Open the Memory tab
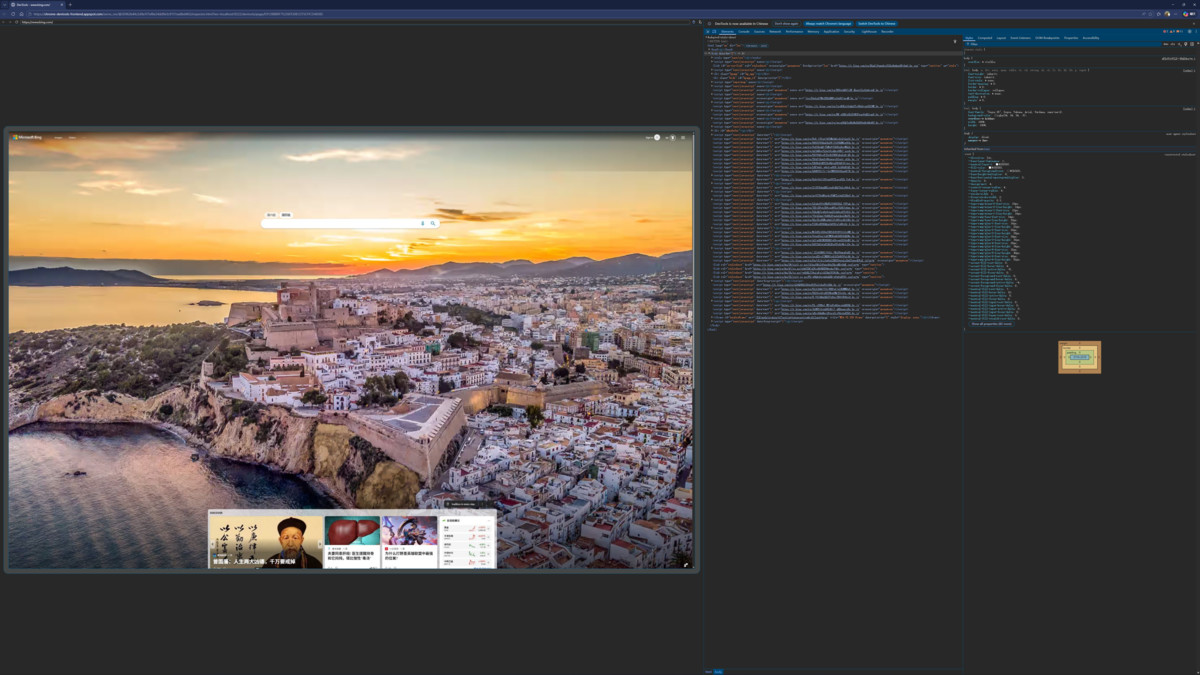This screenshot has width=1200, height=675. click(813, 31)
